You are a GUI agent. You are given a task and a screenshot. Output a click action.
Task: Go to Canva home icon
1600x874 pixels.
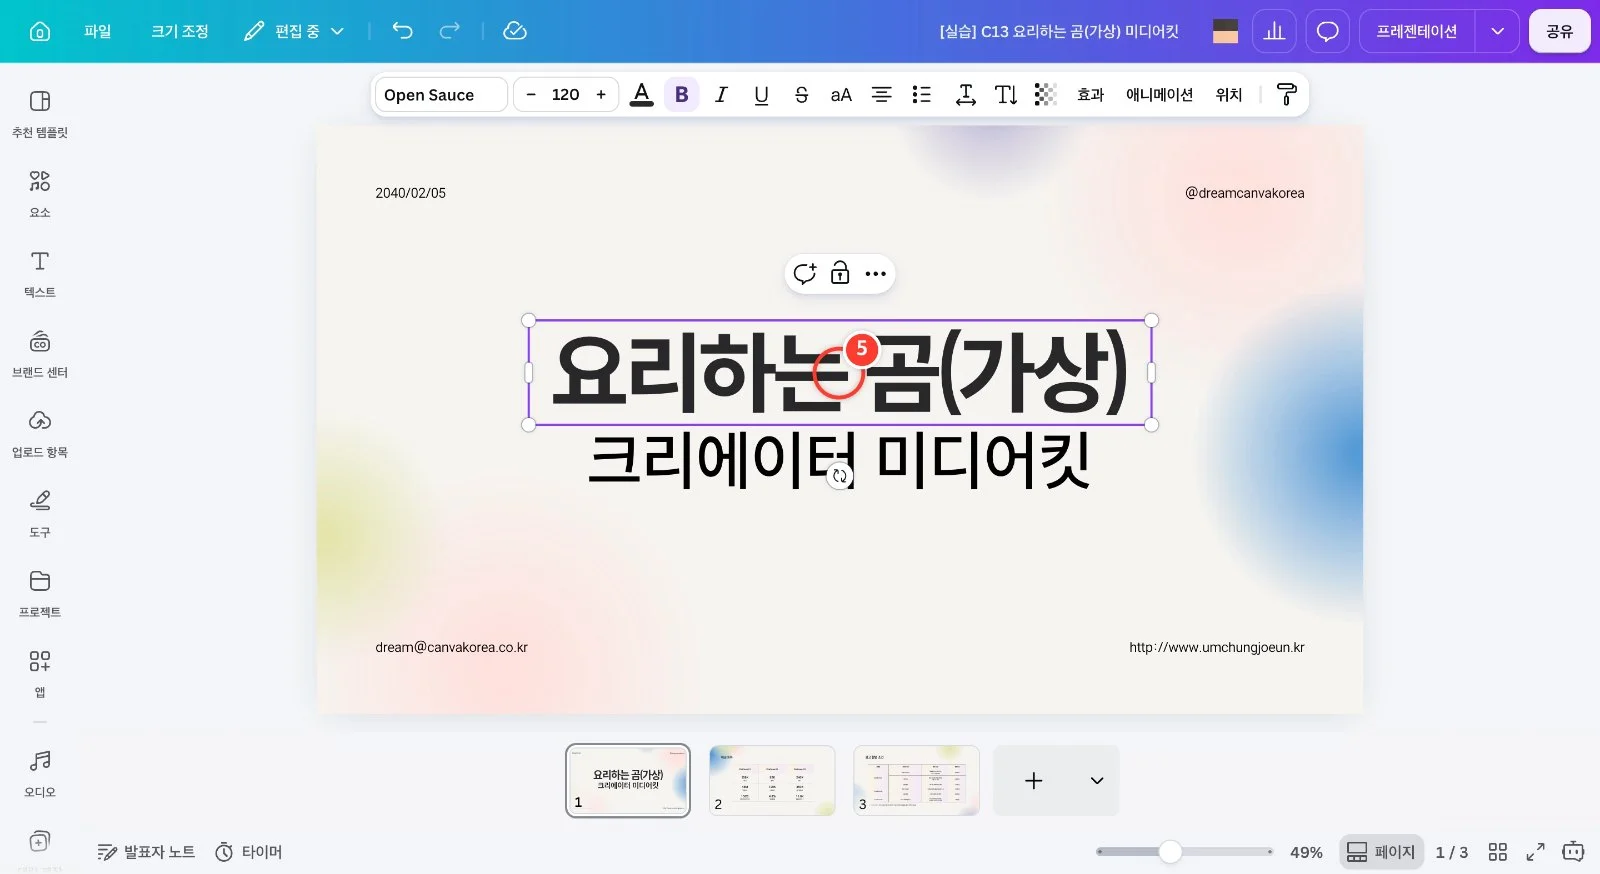[x=40, y=31]
